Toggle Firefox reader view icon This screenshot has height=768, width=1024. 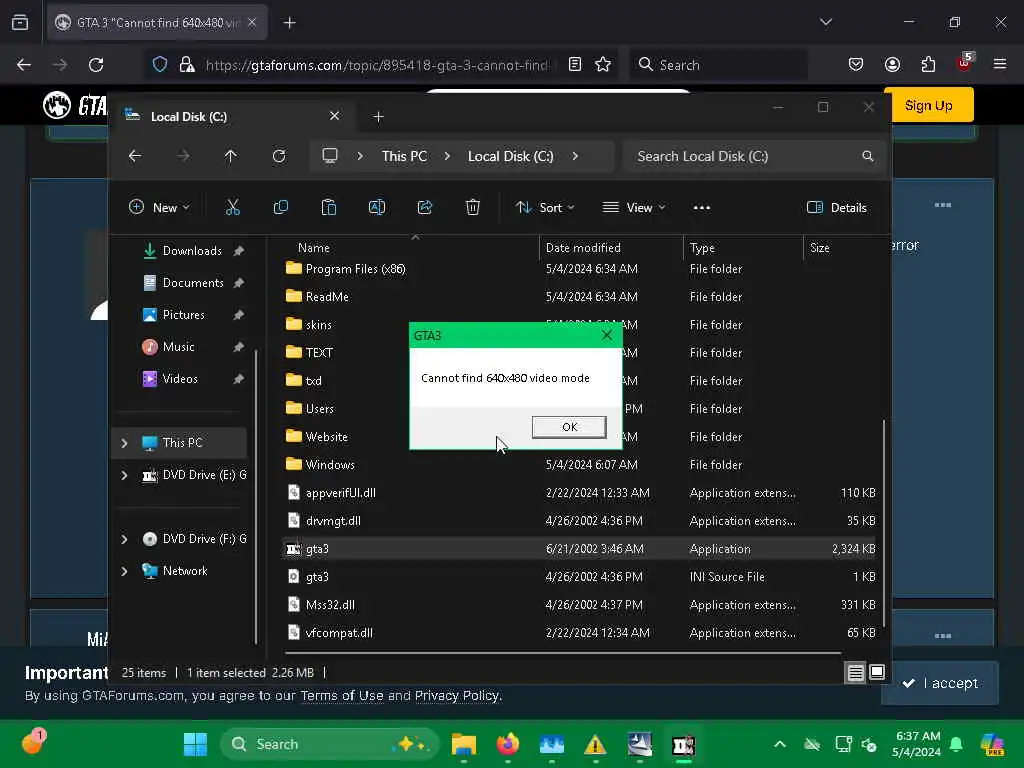click(x=575, y=65)
